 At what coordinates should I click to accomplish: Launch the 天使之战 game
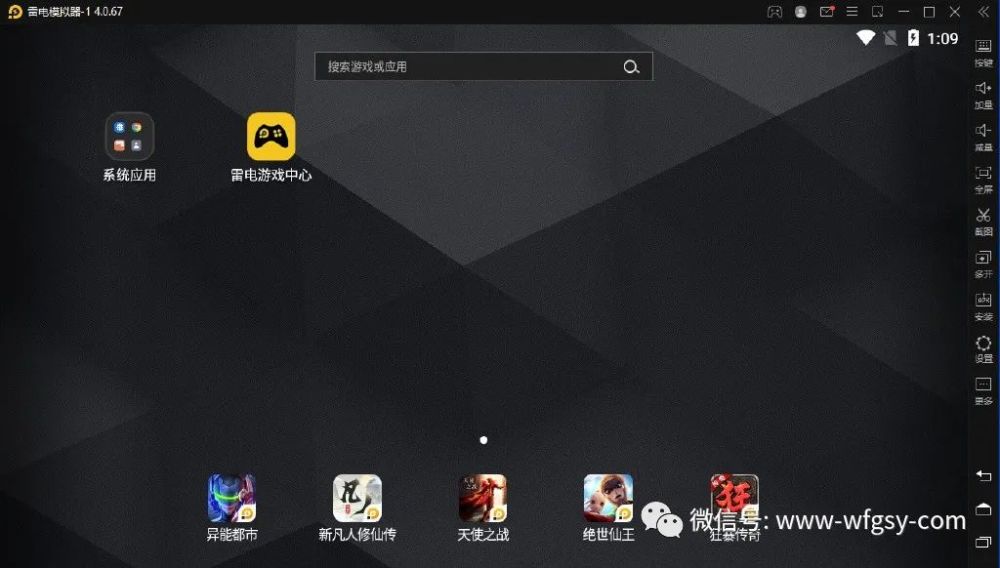click(483, 507)
